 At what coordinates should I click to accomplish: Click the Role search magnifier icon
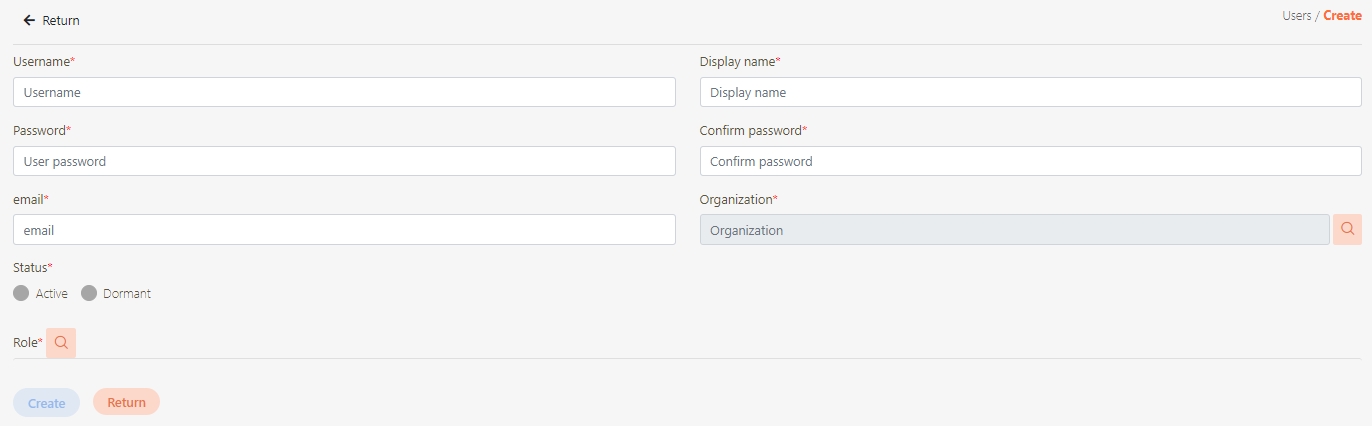[x=61, y=343]
